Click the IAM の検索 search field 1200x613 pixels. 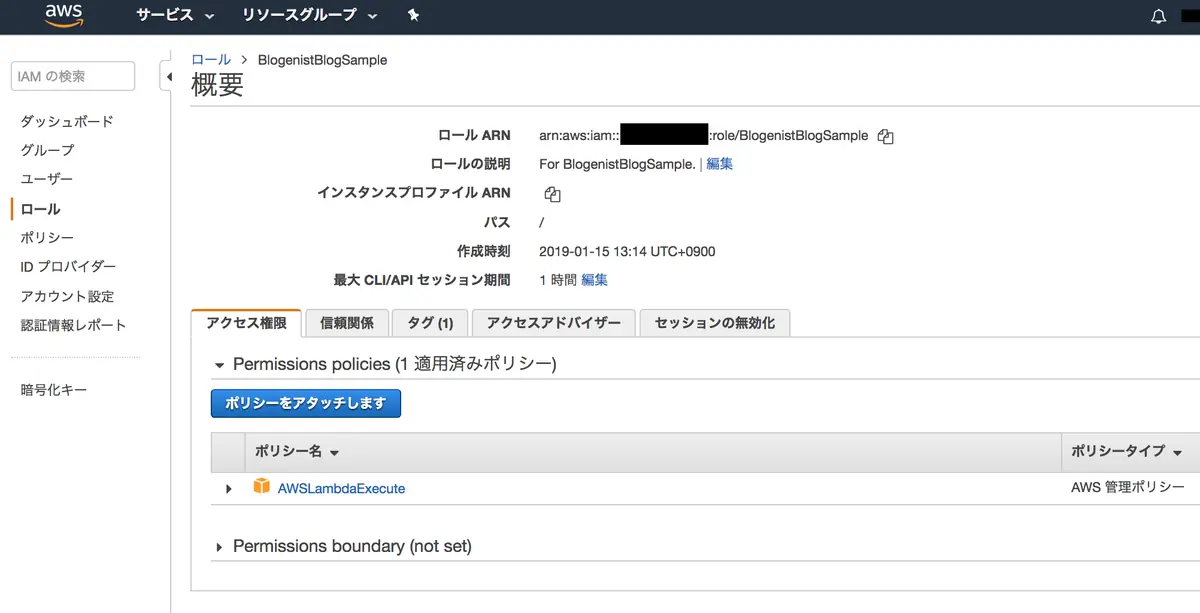click(72, 76)
